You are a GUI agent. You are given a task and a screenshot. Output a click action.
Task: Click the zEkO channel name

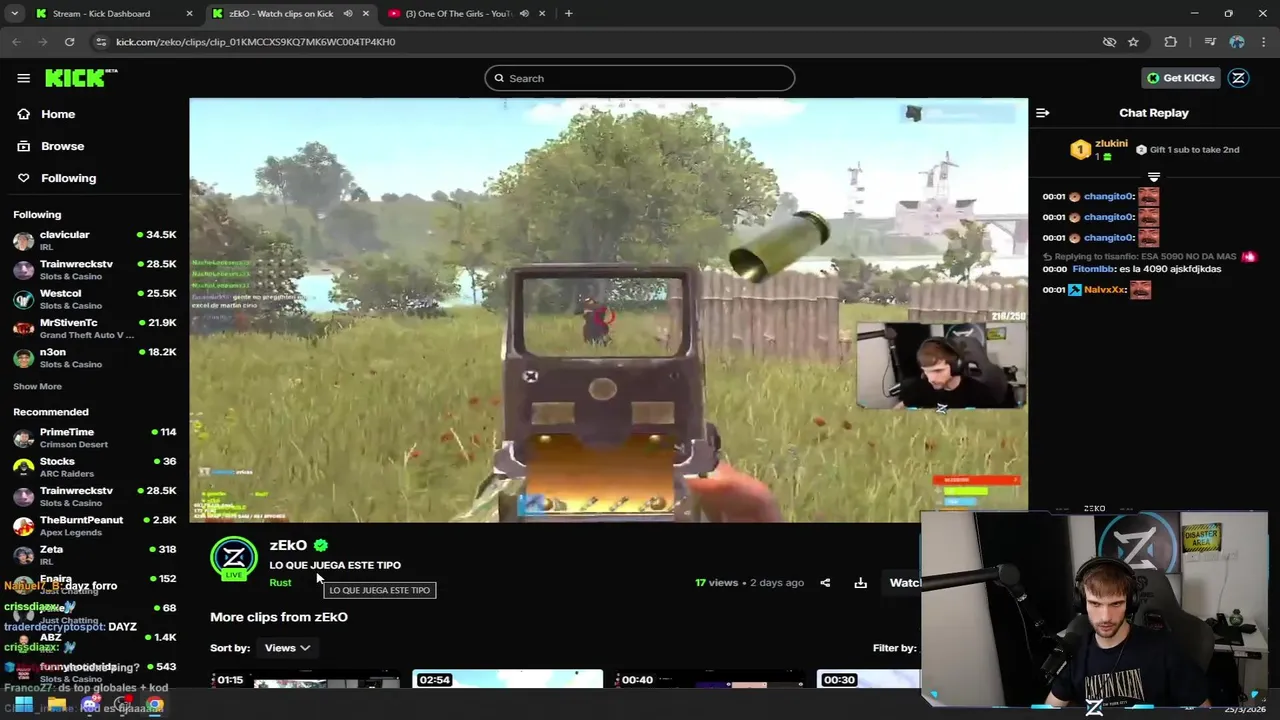(288, 545)
